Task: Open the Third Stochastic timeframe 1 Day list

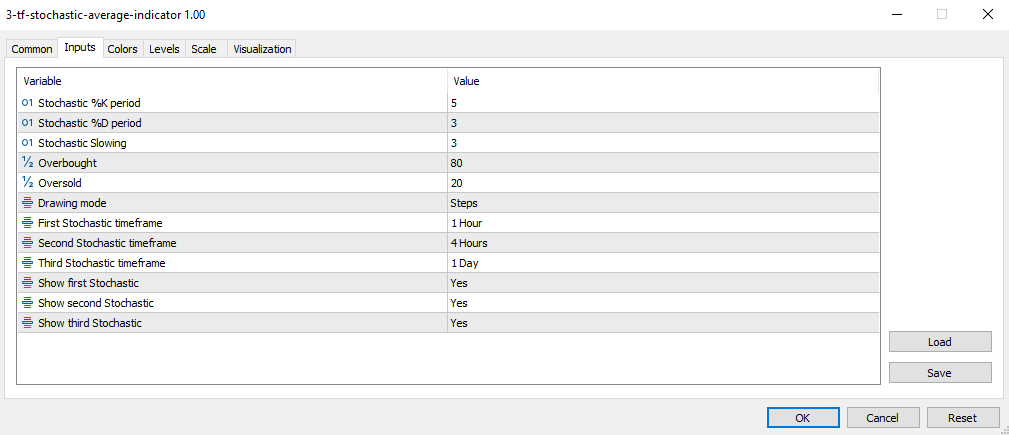Action: [663, 263]
